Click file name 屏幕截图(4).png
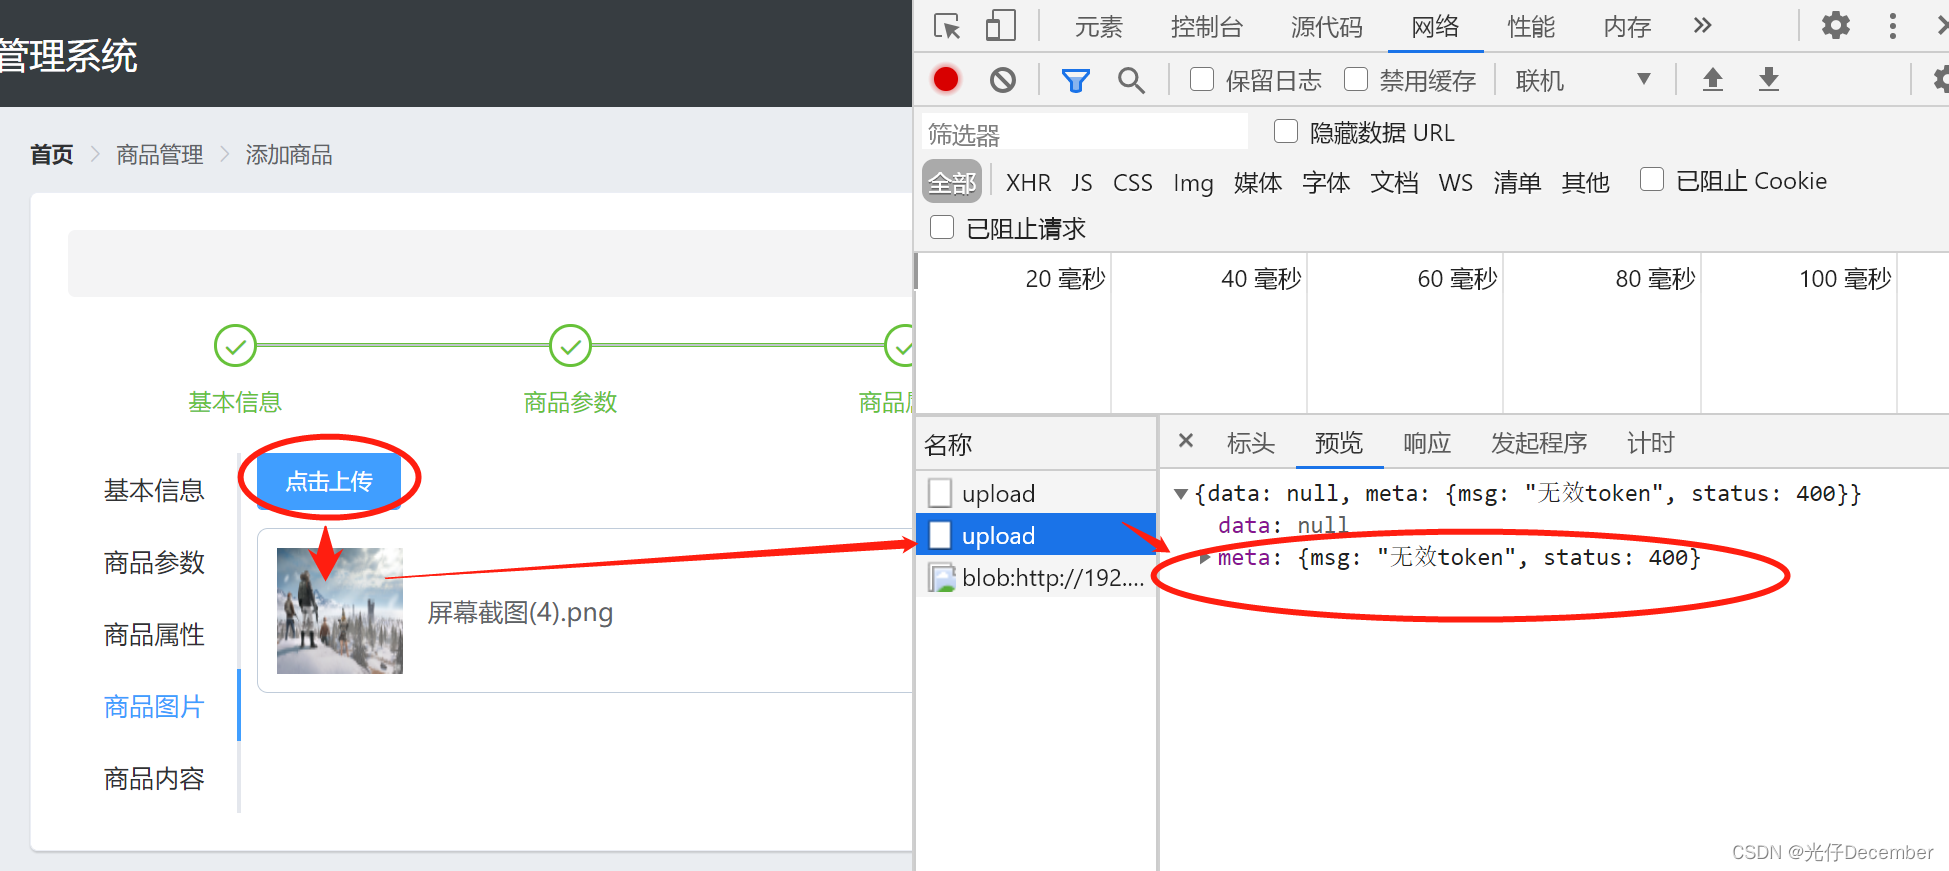This screenshot has height=871, width=1949. (x=520, y=612)
